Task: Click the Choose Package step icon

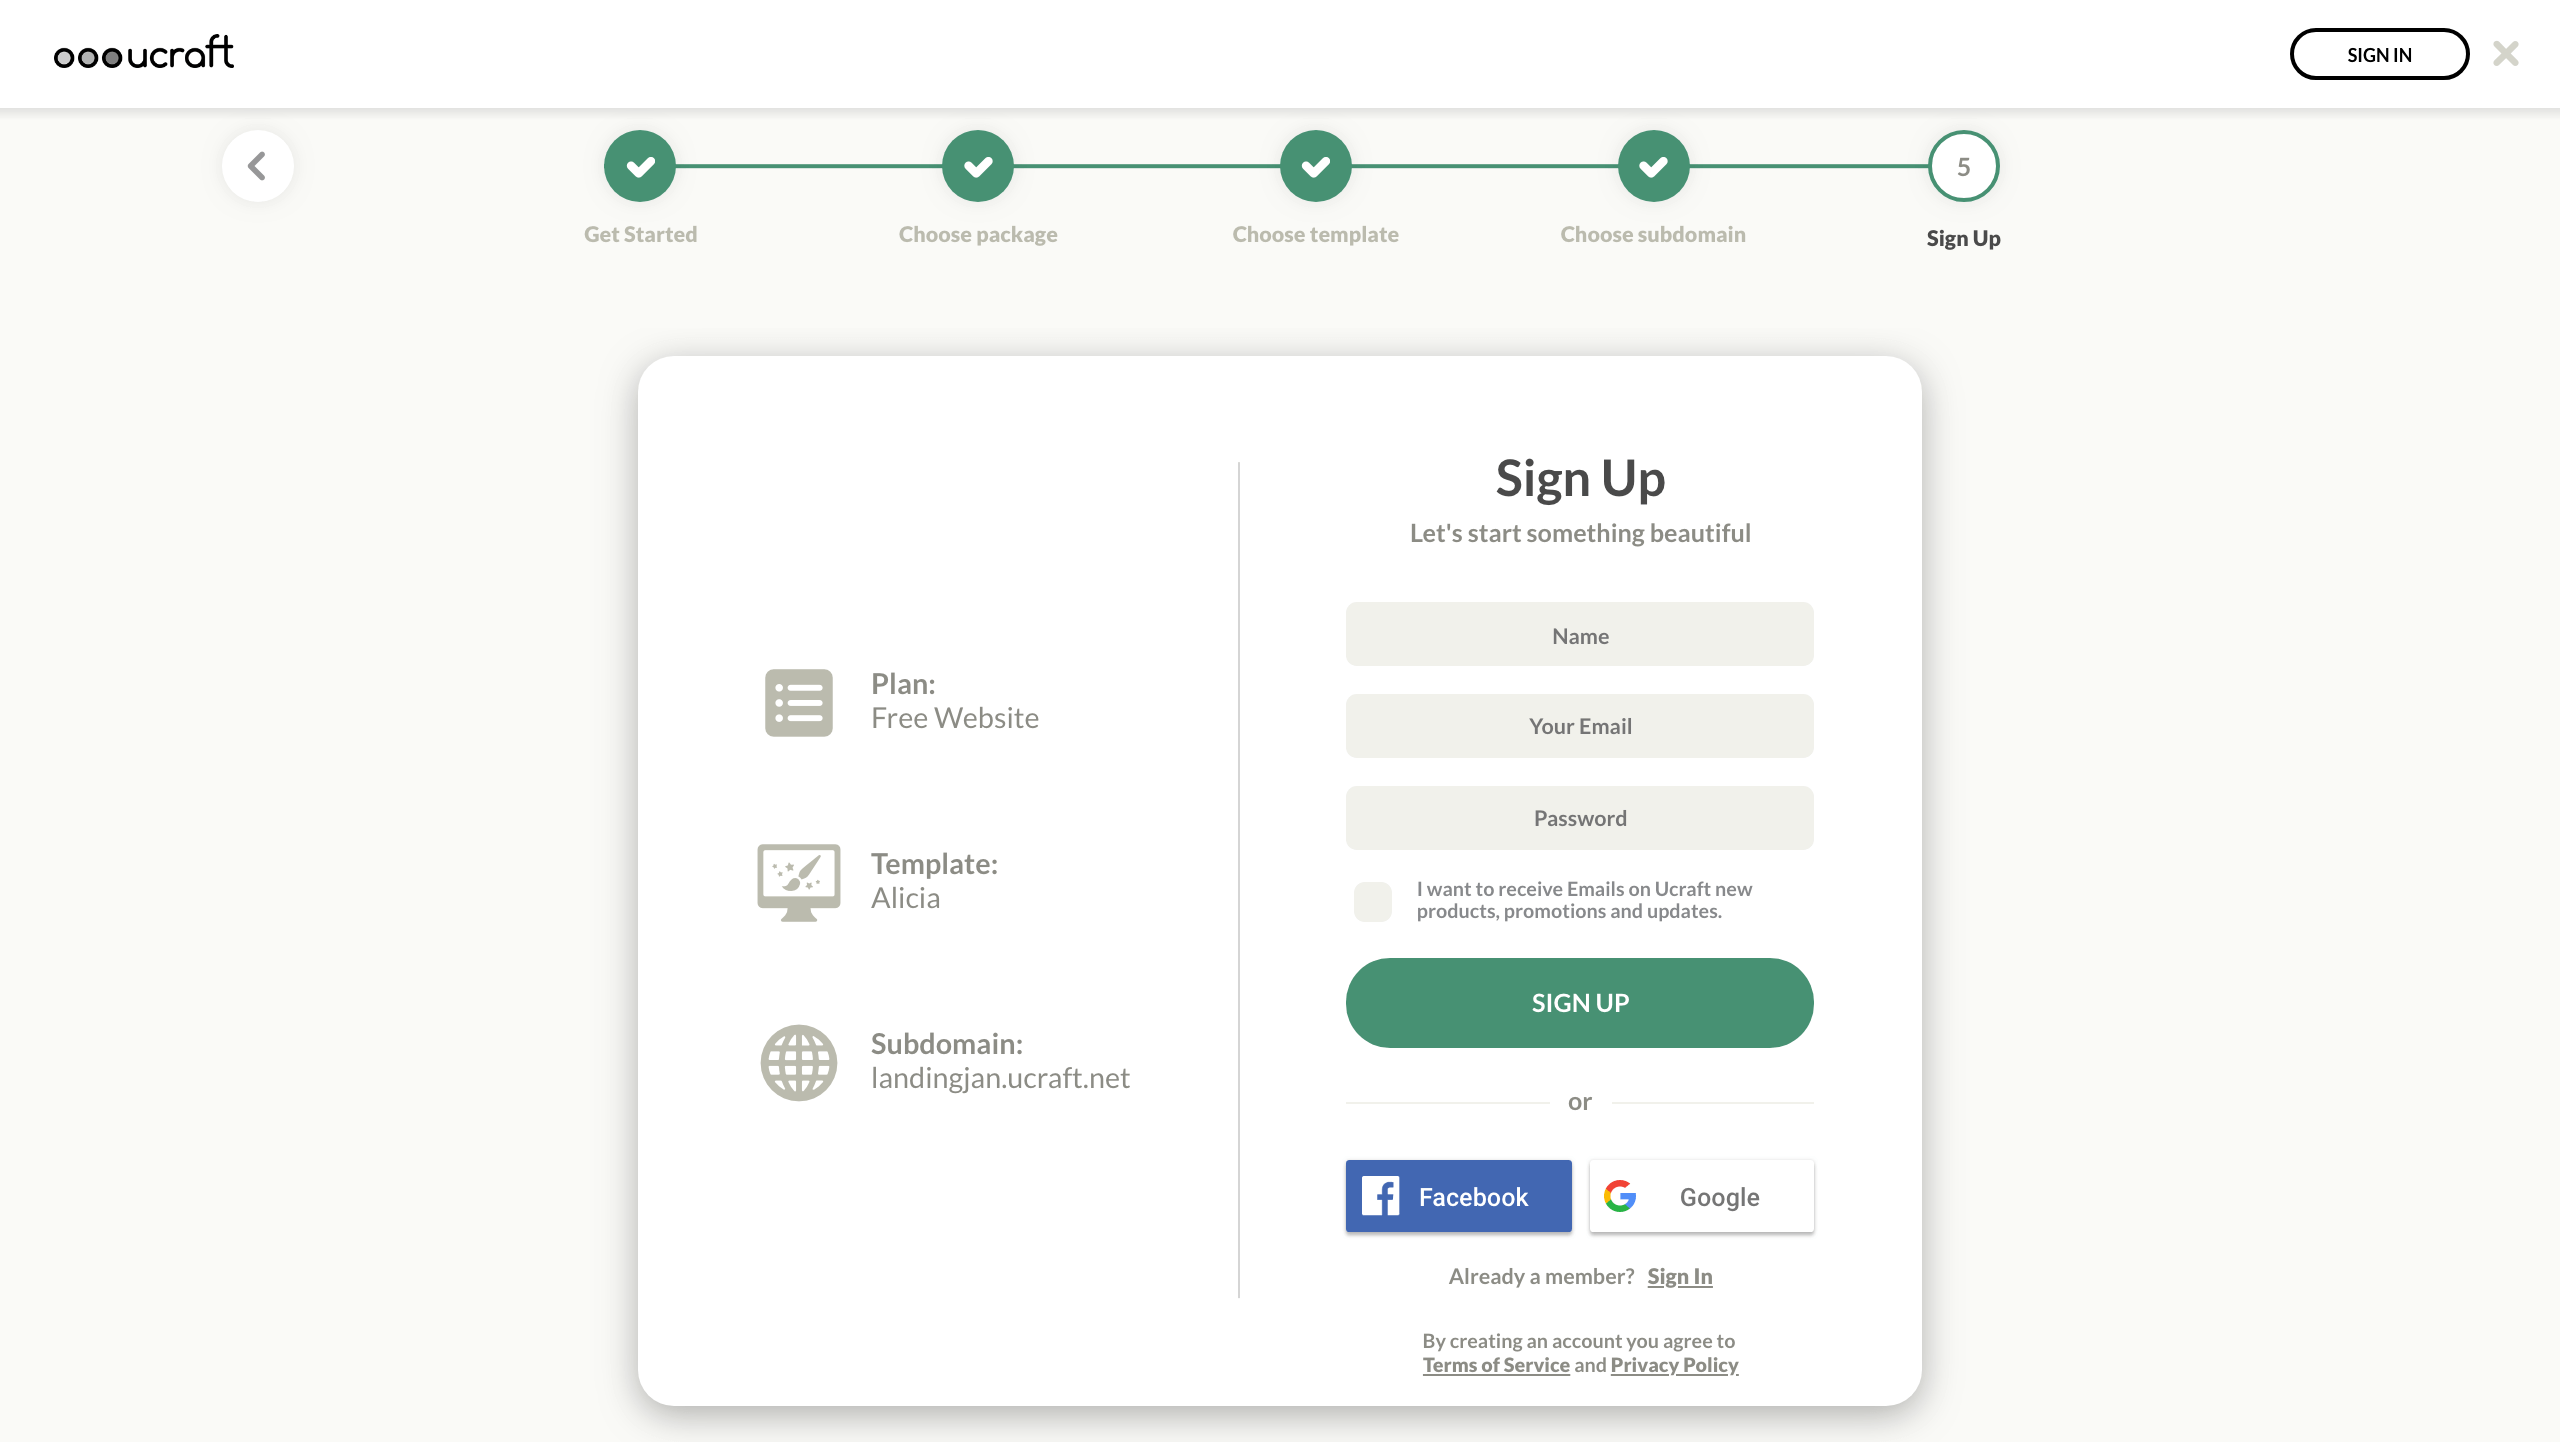Action: (x=978, y=167)
